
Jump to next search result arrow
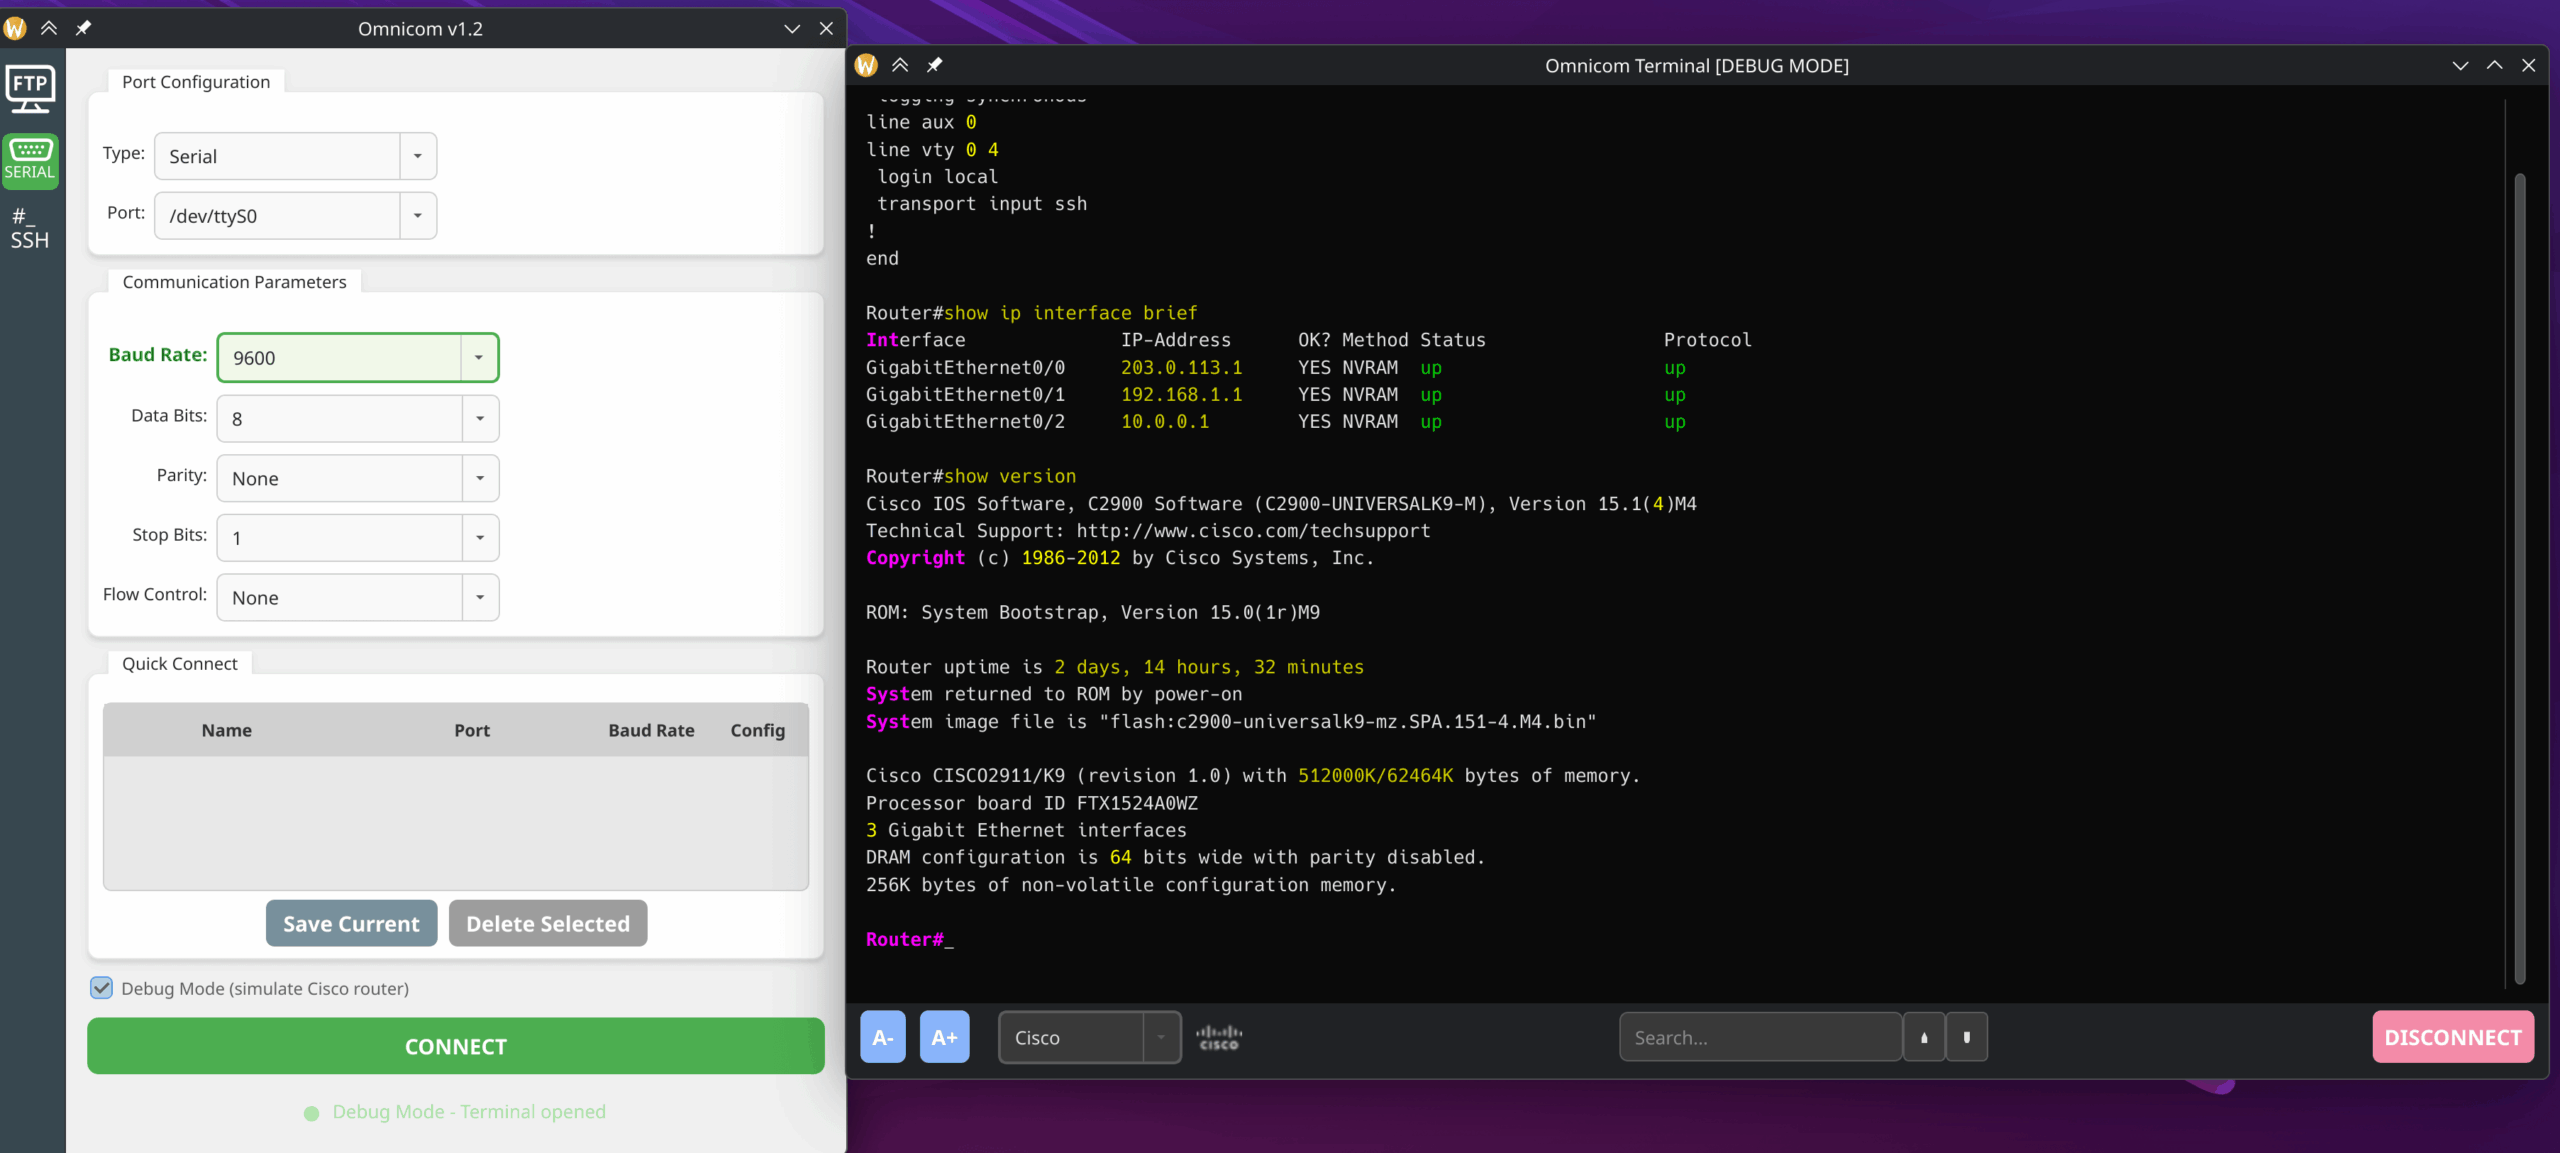[1966, 1037]
